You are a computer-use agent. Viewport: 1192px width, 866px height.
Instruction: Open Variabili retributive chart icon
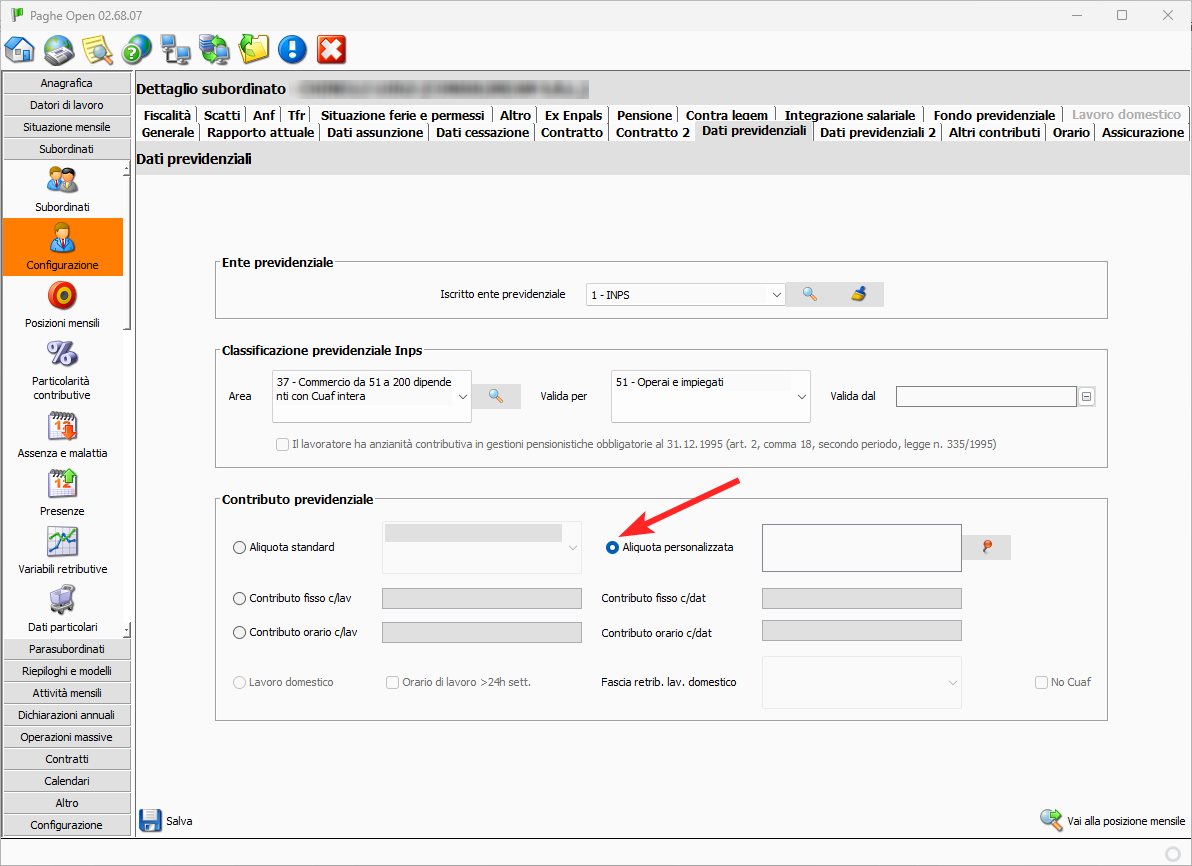point(62,542)
